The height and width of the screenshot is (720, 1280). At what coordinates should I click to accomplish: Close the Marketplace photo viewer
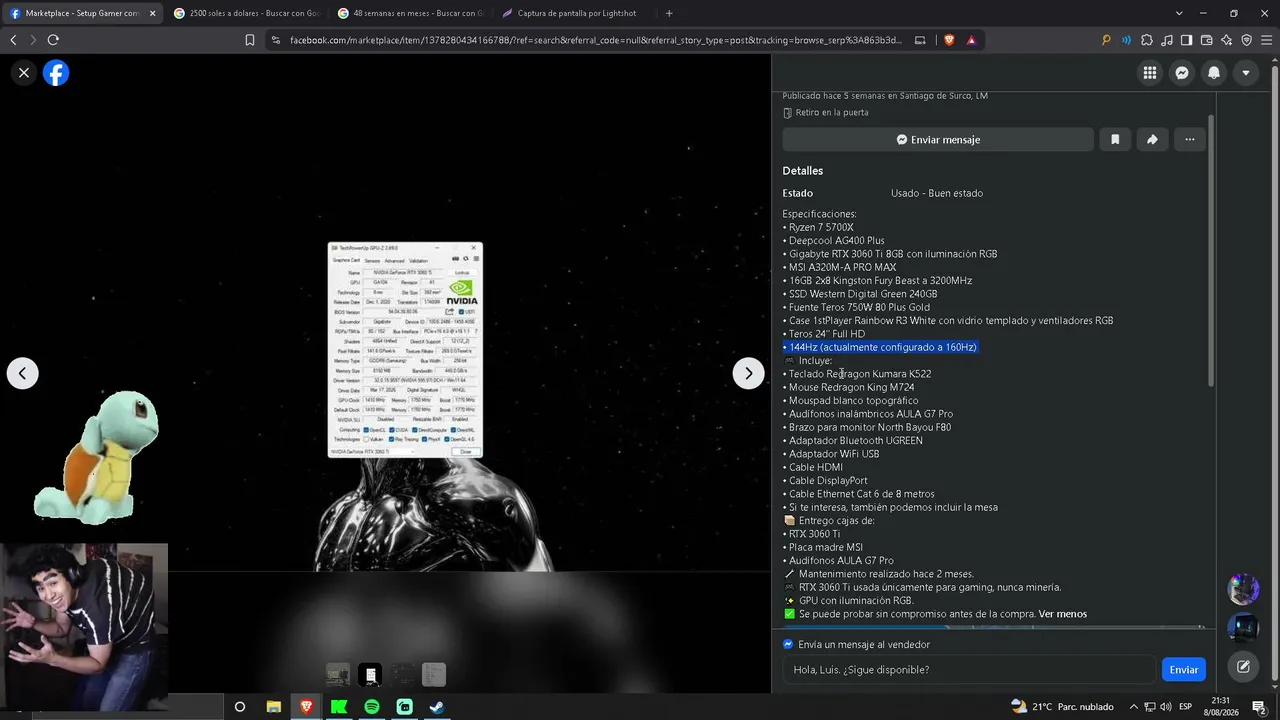[24, 73]
